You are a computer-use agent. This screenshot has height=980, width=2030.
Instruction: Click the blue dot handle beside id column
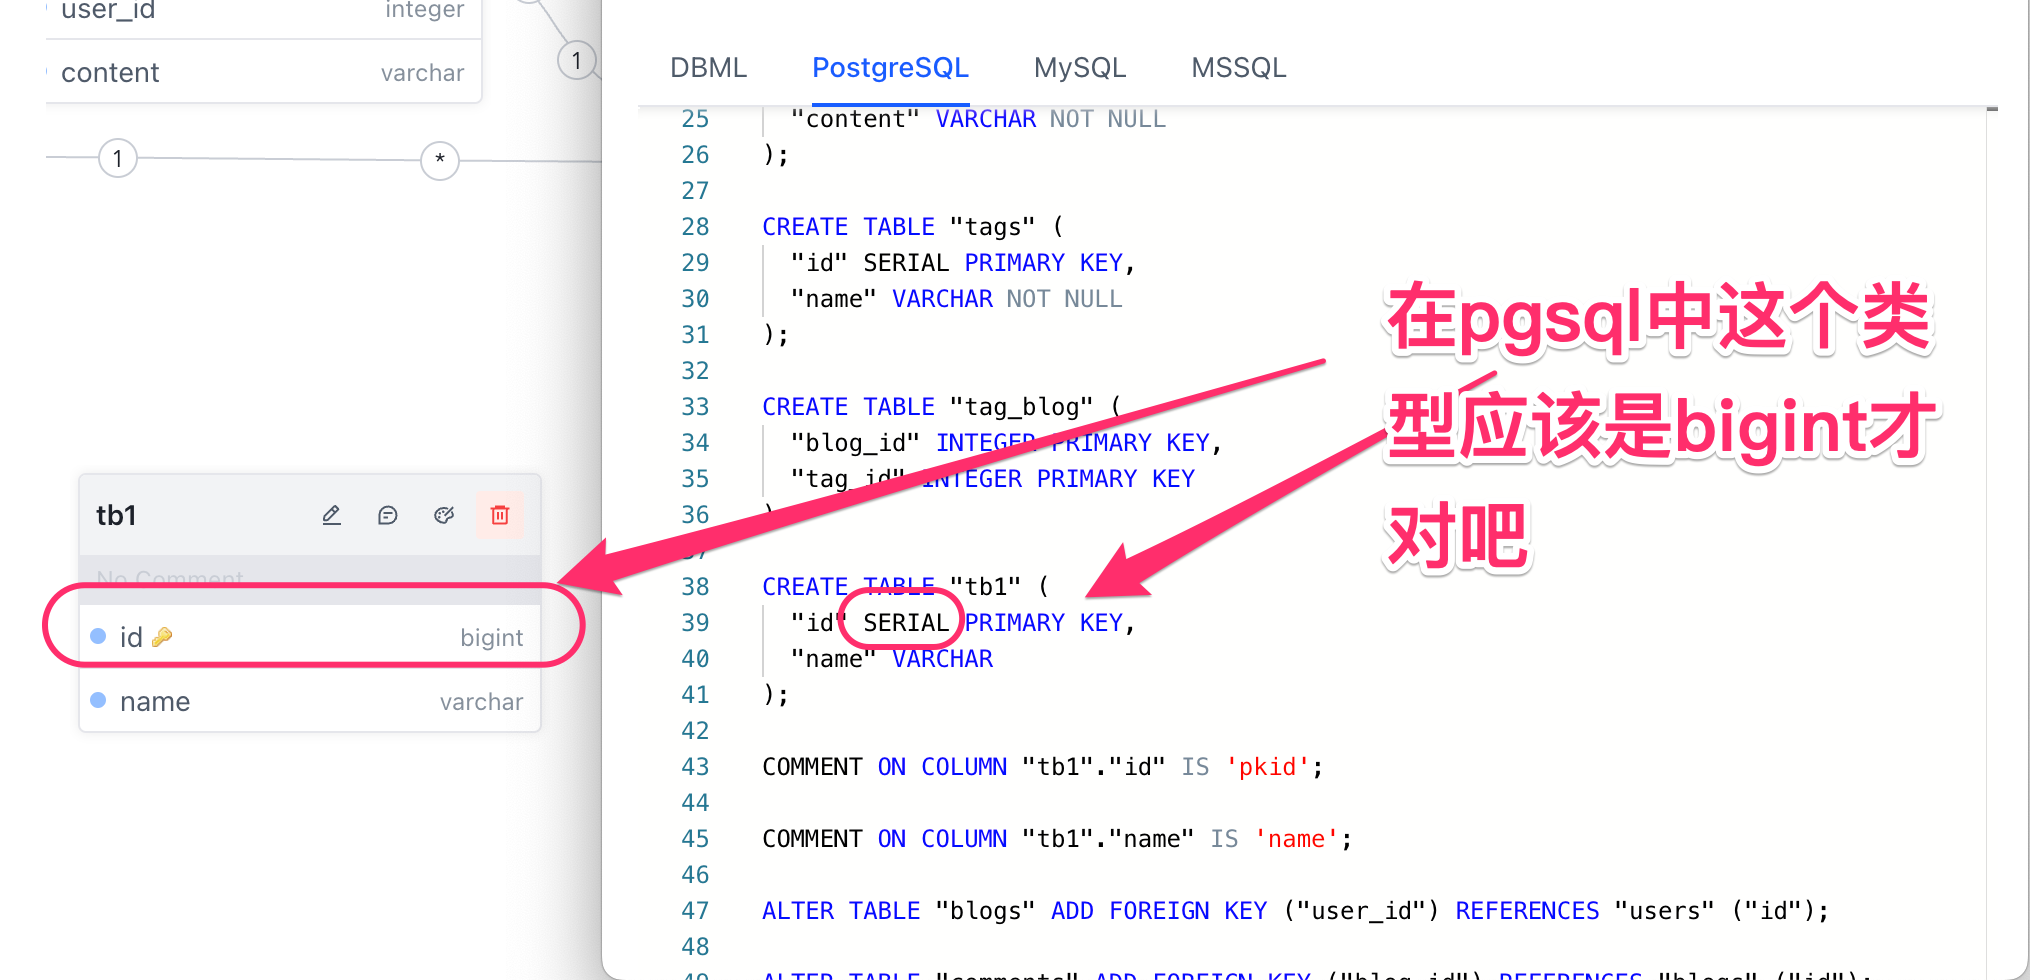click(x=98, y=636)
